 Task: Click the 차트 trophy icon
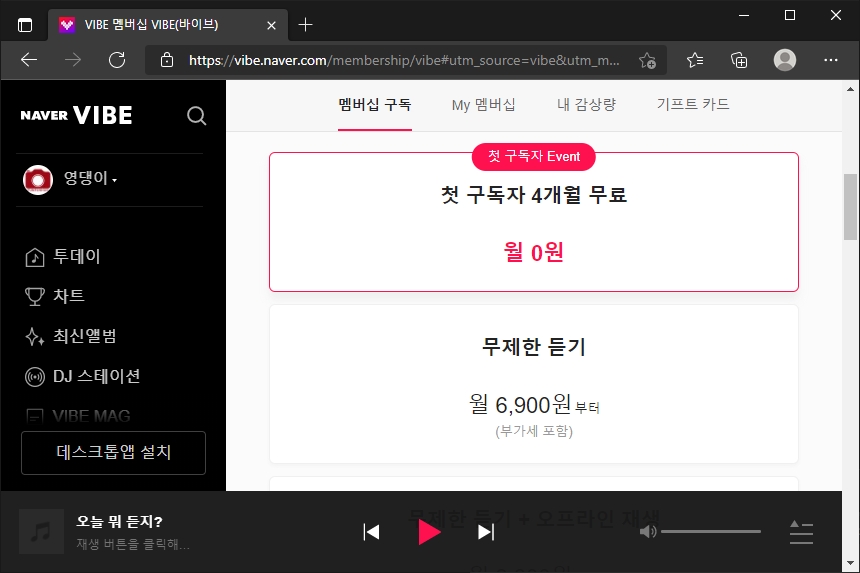[x=35, y=297]
